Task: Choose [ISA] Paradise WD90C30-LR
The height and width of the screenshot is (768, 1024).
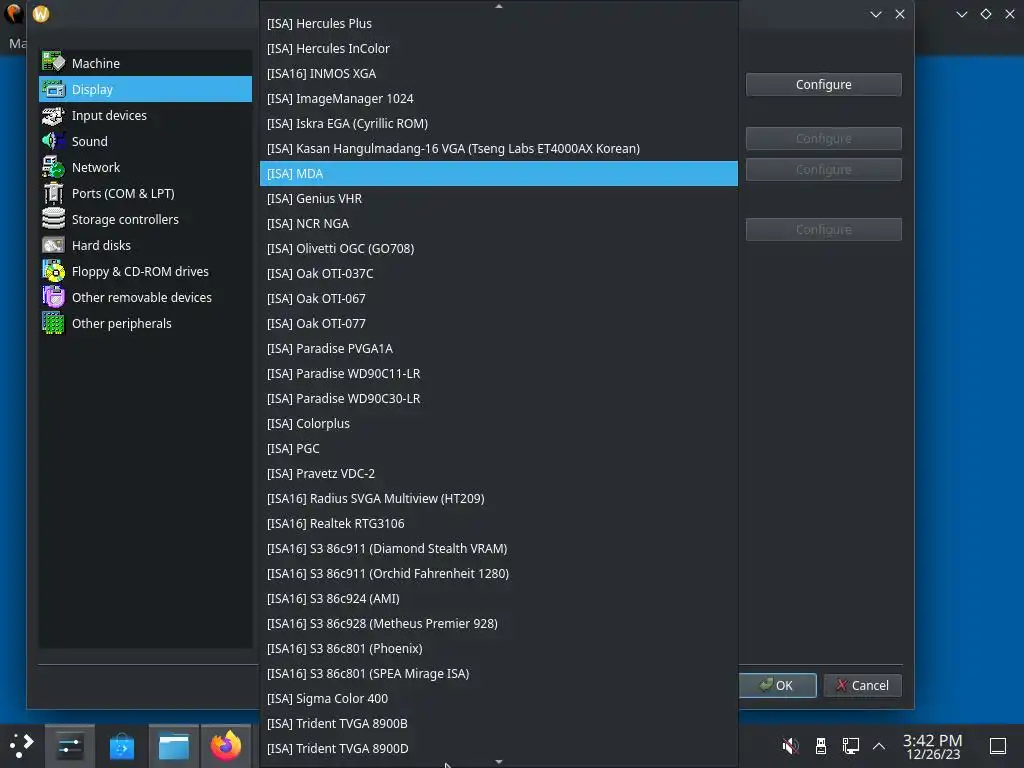Action: coord(499,398)
